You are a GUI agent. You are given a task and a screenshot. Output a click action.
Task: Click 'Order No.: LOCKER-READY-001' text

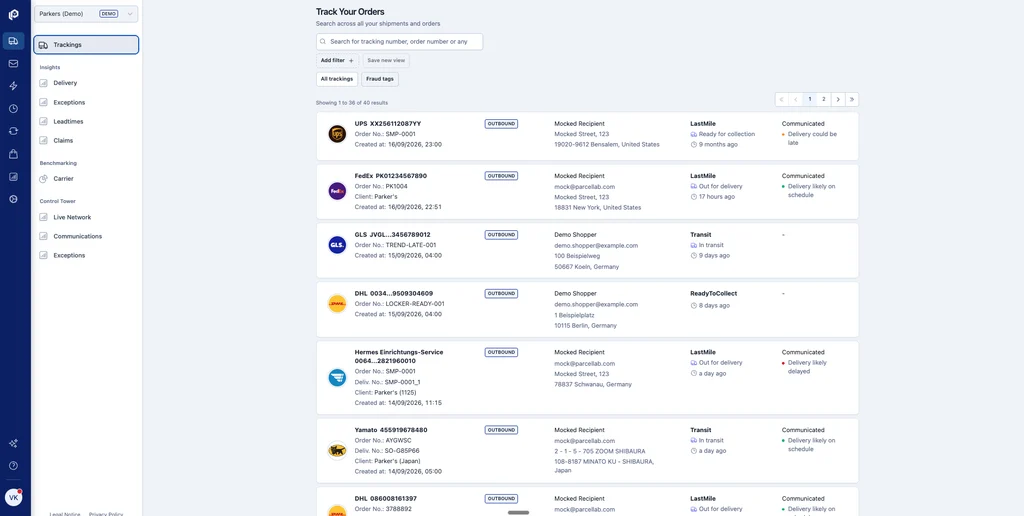(x=400, y=304)
